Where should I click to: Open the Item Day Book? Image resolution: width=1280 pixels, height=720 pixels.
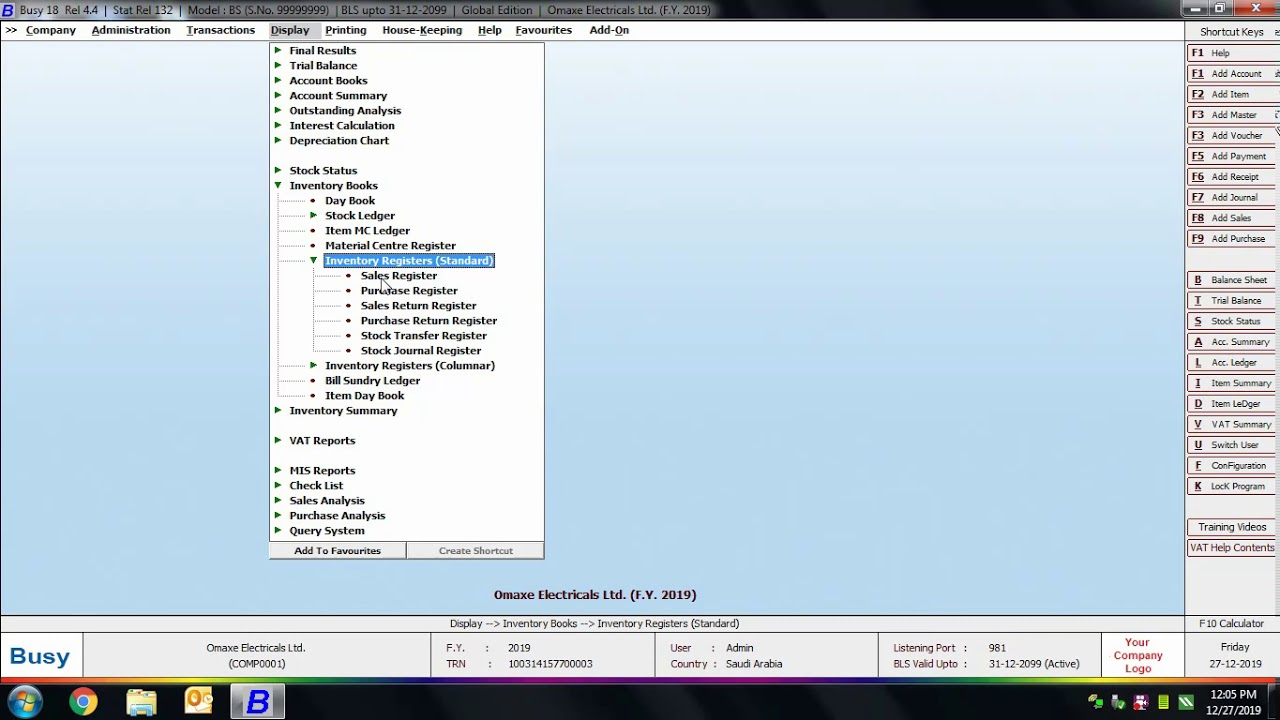coord(365,396)
